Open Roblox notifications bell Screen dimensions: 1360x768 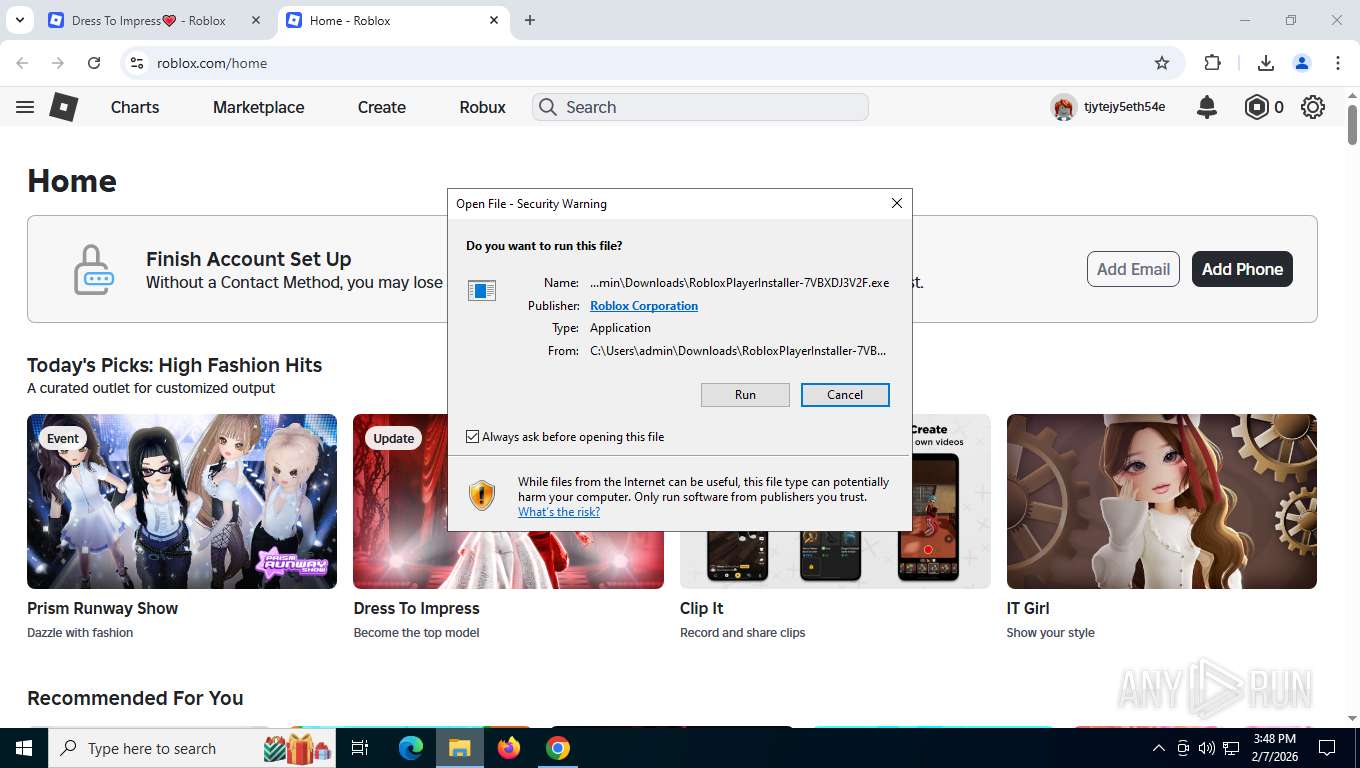click(1207, 107)
